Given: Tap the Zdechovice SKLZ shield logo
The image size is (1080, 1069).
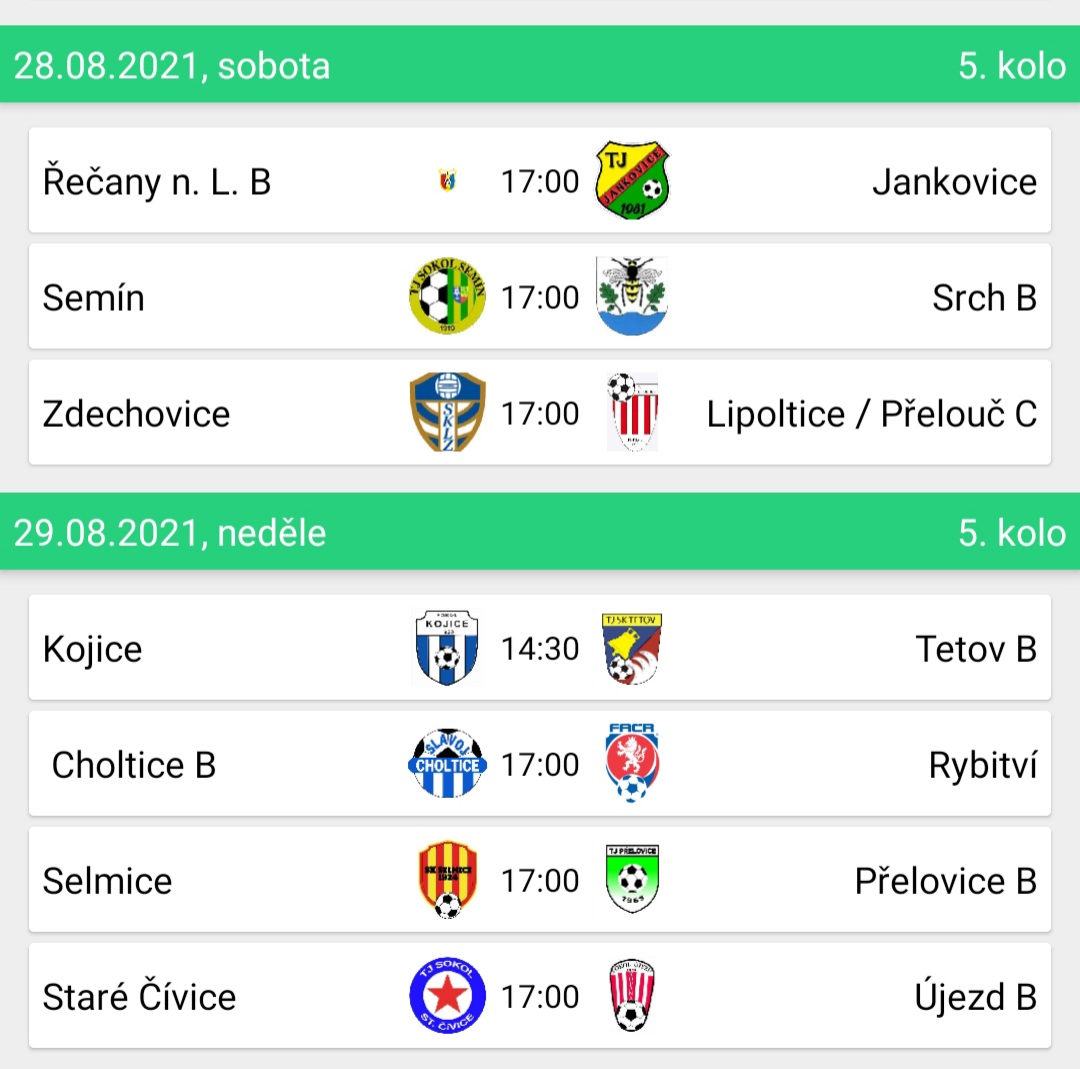Looking at the screenshot, I should pyautogui.click(x=447, y=412).
